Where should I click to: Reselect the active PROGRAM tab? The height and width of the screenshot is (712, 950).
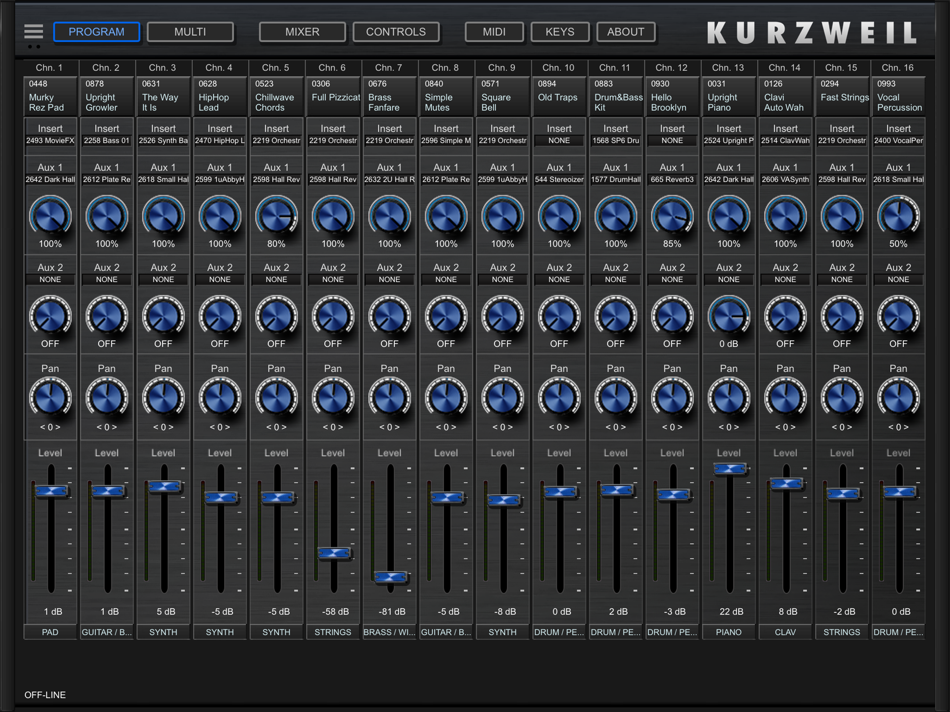(96, 31)
